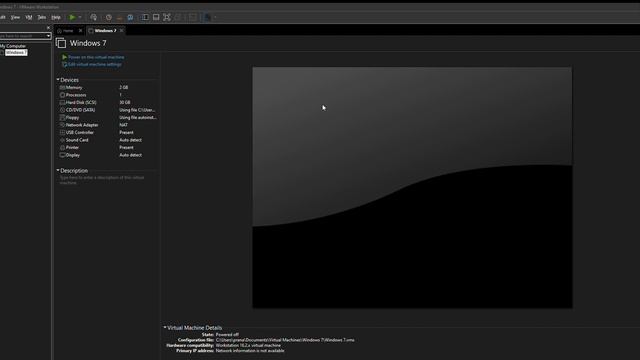Screen dimensions: 640x360
Task: Click the green Power On play toolbar icon
Action: coord(72,17)
